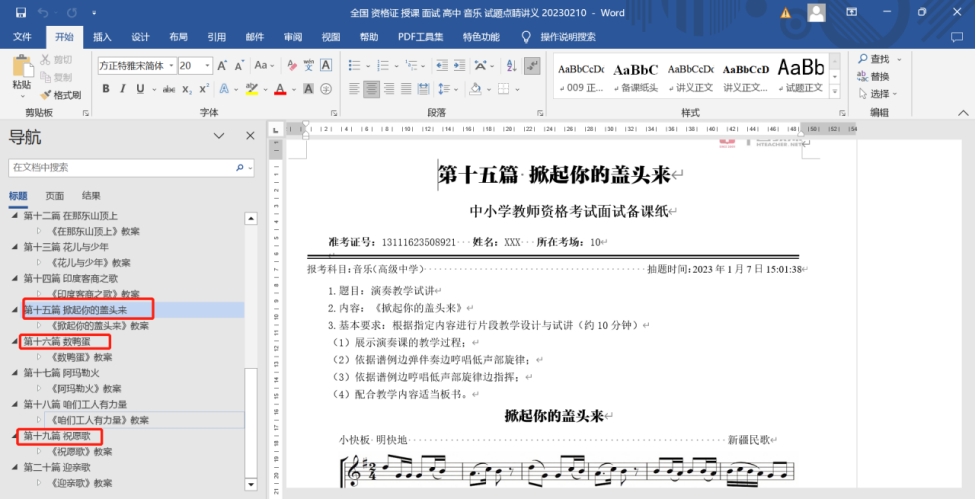Jump to 第十九篇 祝愿歌 heading

(56, 437)
